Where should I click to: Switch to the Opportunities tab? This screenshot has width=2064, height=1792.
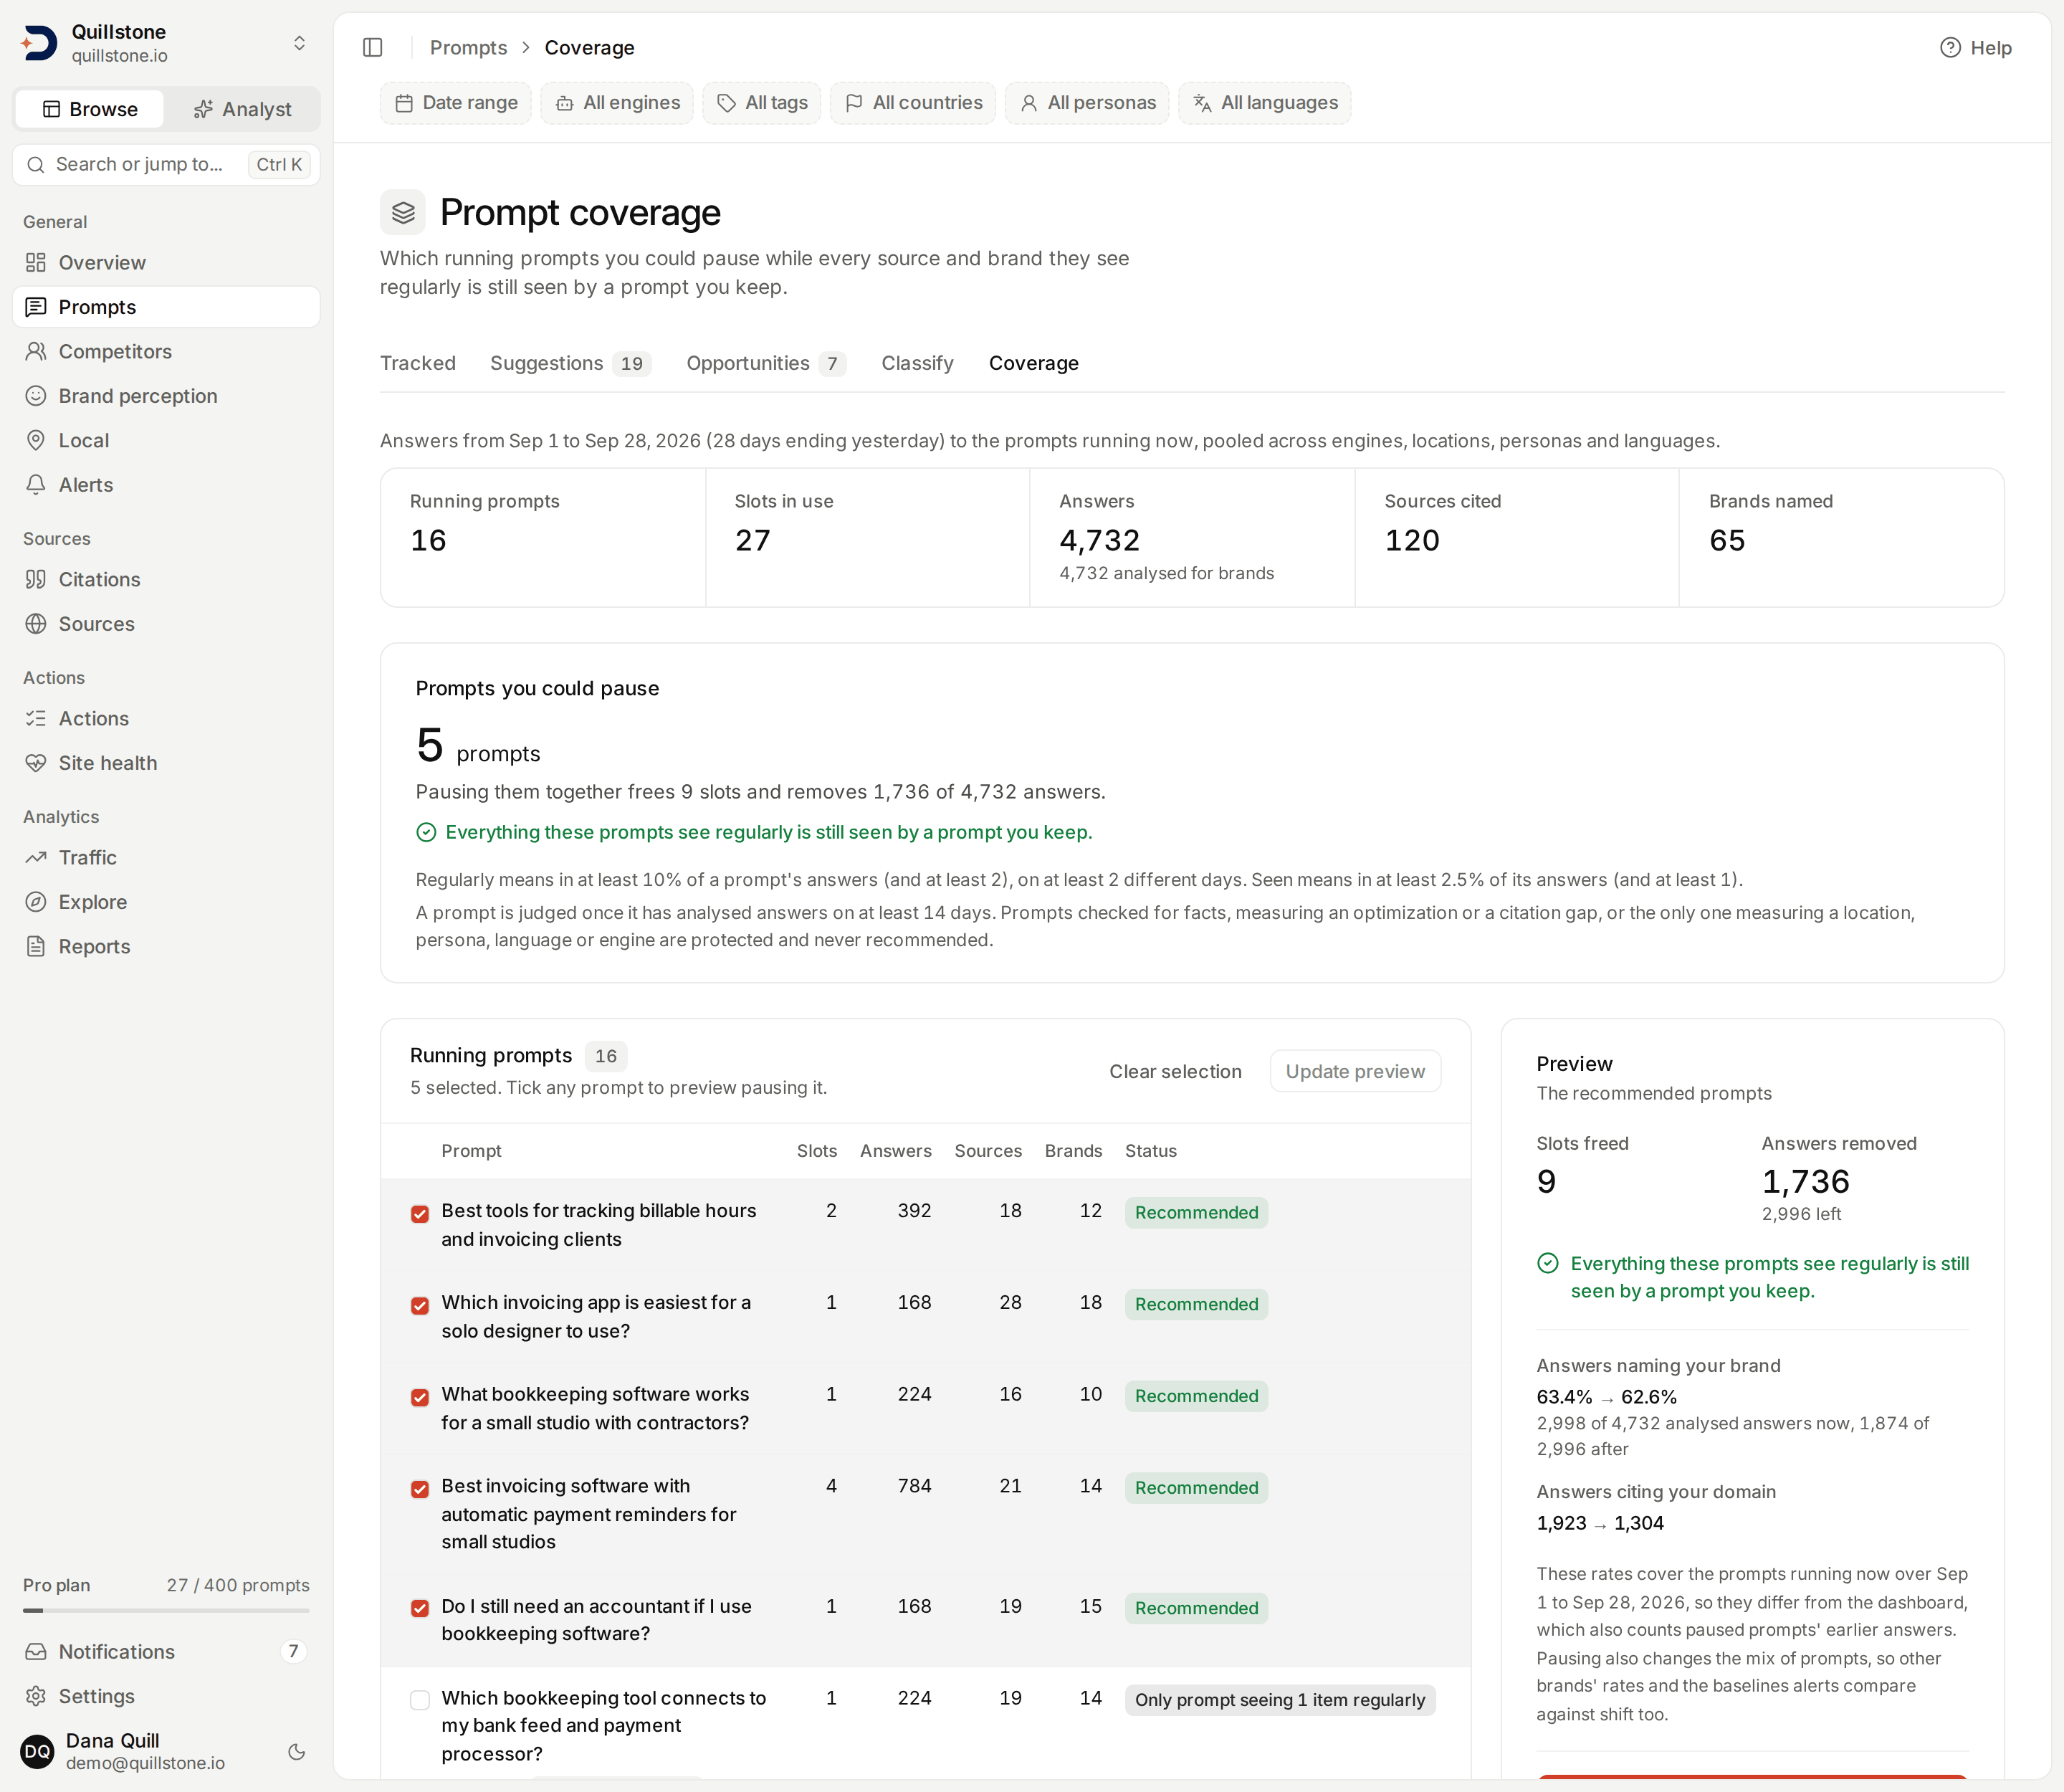click(x=766, y=363)
